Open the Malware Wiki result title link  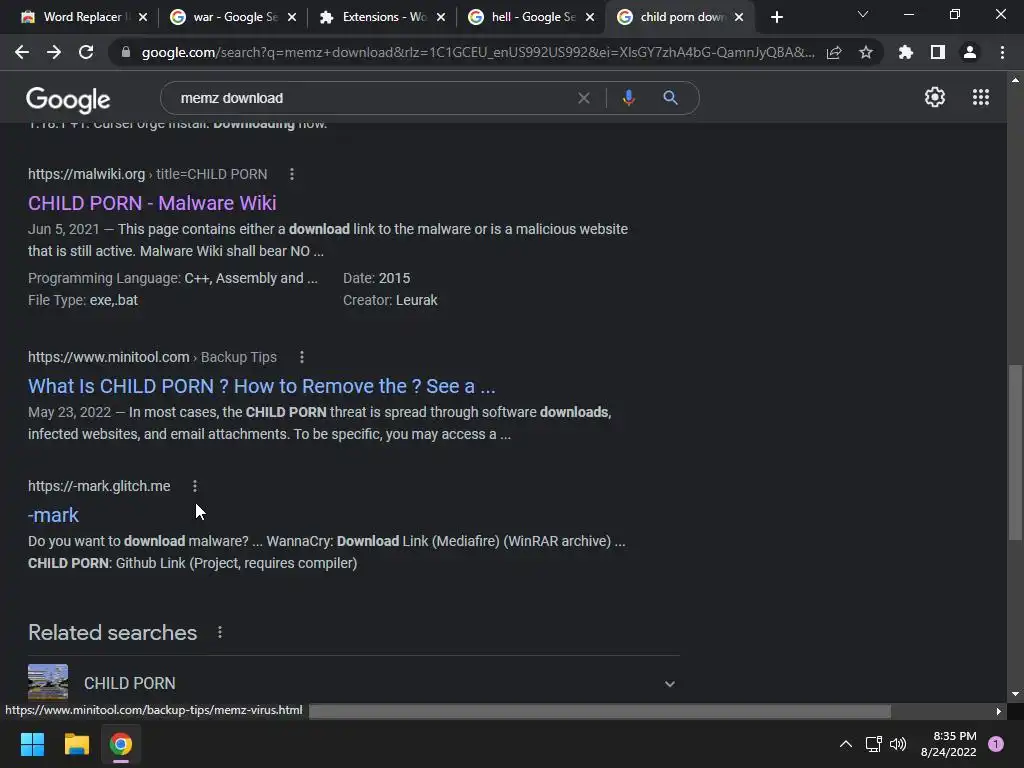(152, 203)
